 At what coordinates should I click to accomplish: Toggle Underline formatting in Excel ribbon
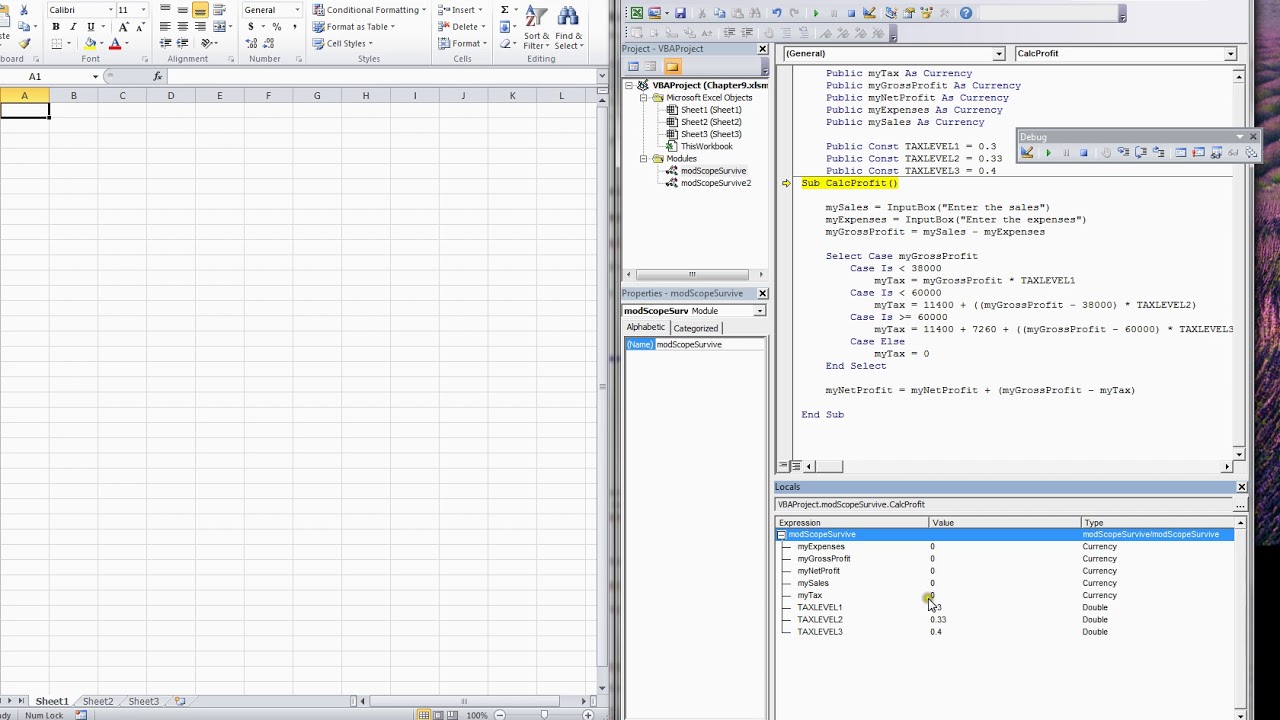click(91, 26)
